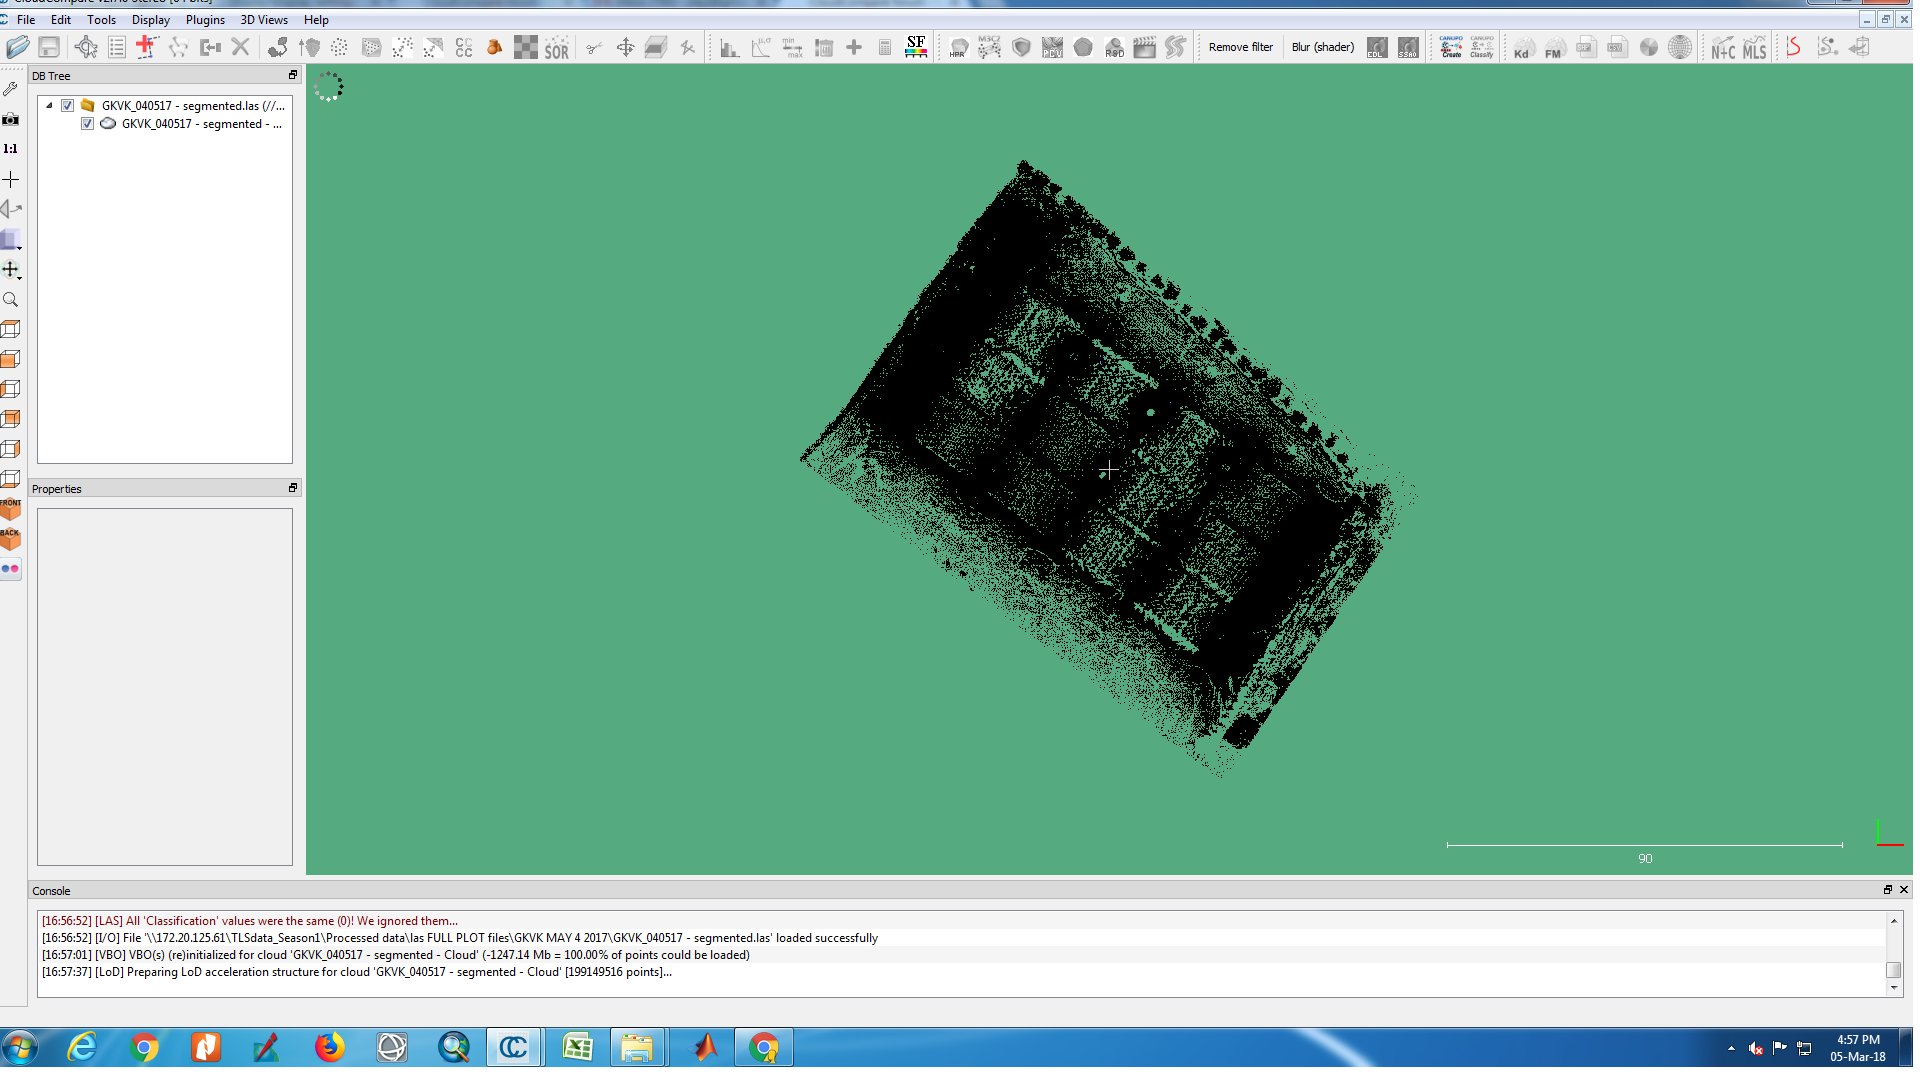Click the translate/rotate move arrows icon

tap(625, 47)
